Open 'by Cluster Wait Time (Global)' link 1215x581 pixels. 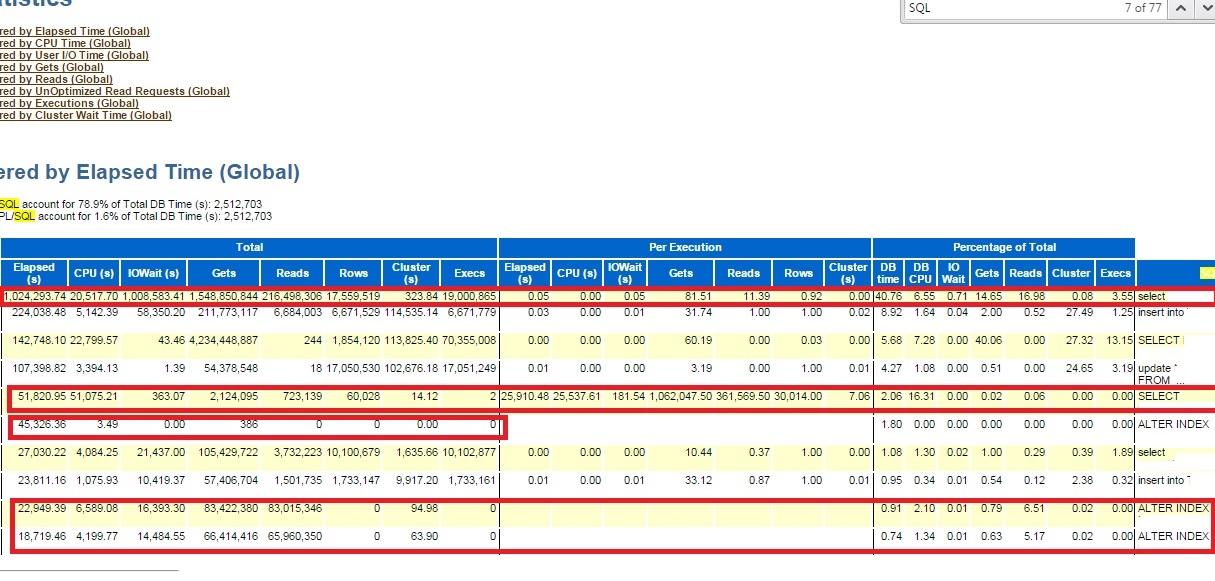[x=86, y=115]
